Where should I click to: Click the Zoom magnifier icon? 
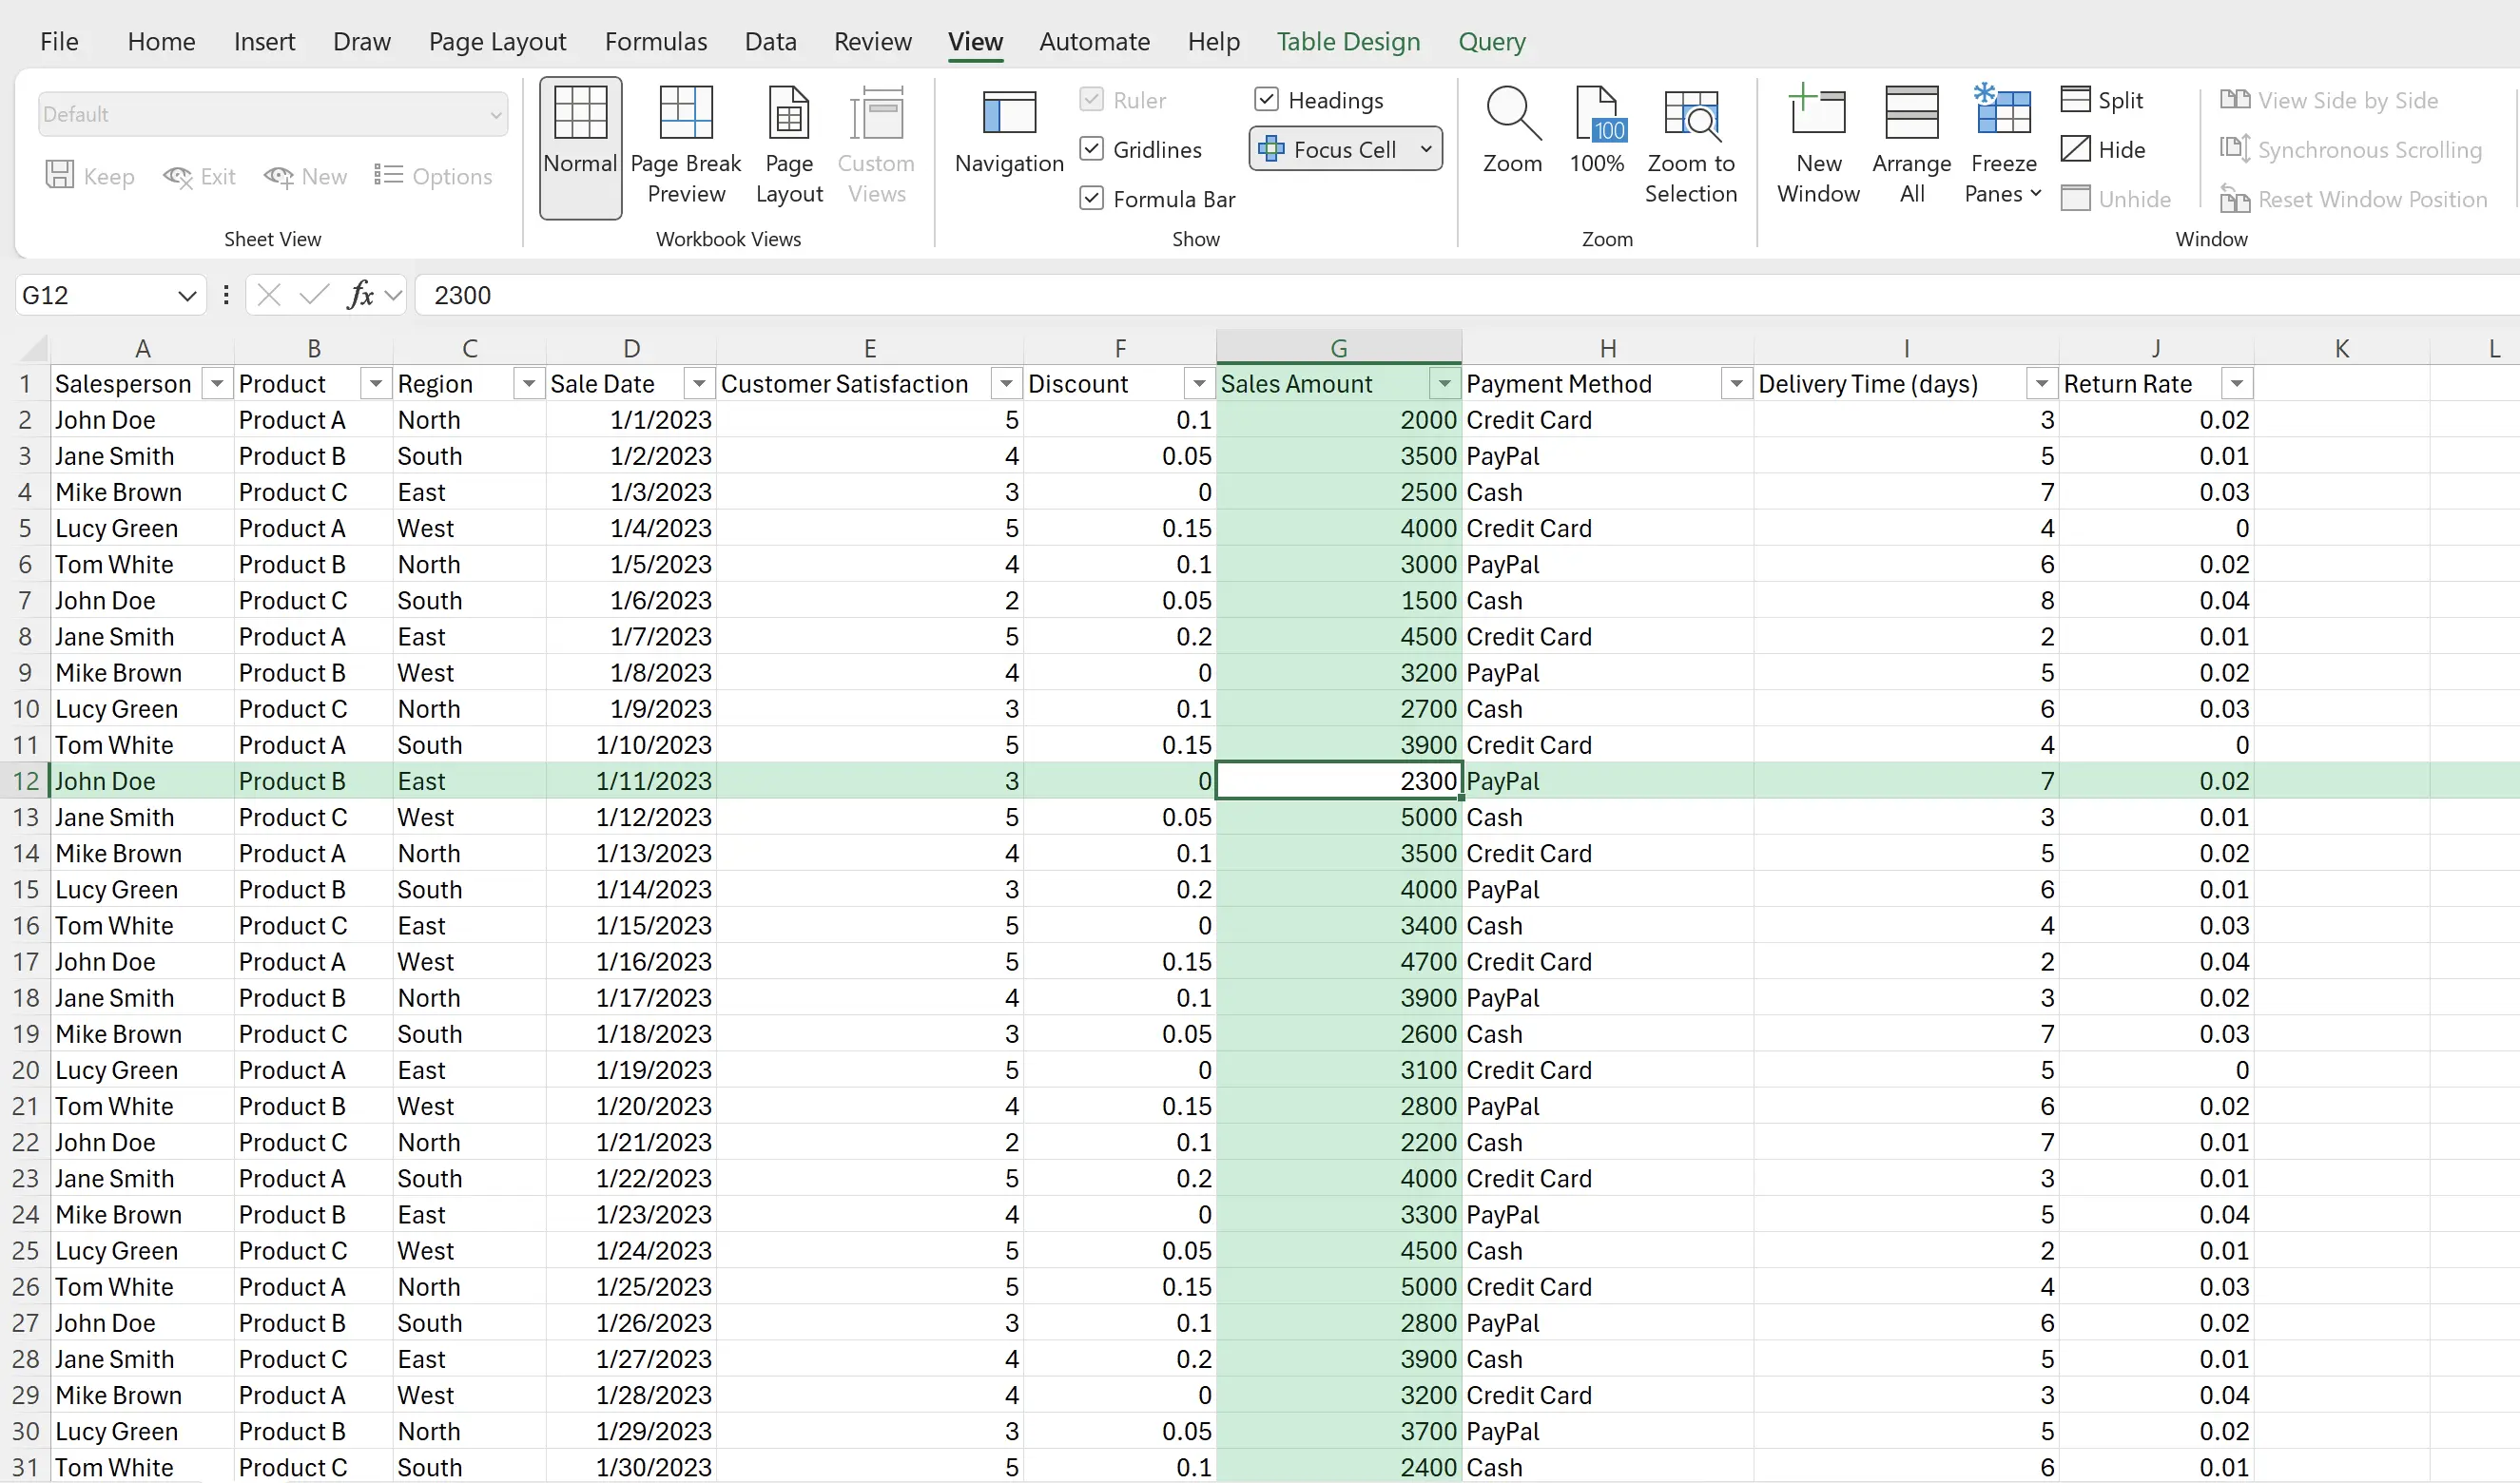[x=1511, y=114]
